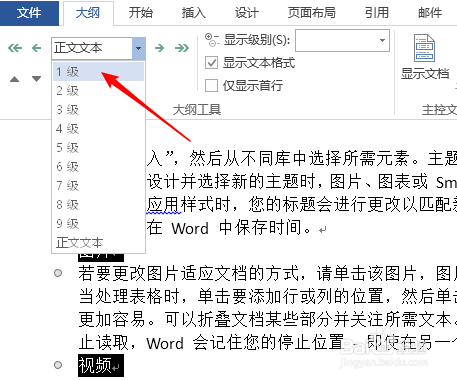The height and width of the screenshot is (380, 457).
Task: Open the 文件 tab
Action: pyautogui.click(x=29, y=13)
